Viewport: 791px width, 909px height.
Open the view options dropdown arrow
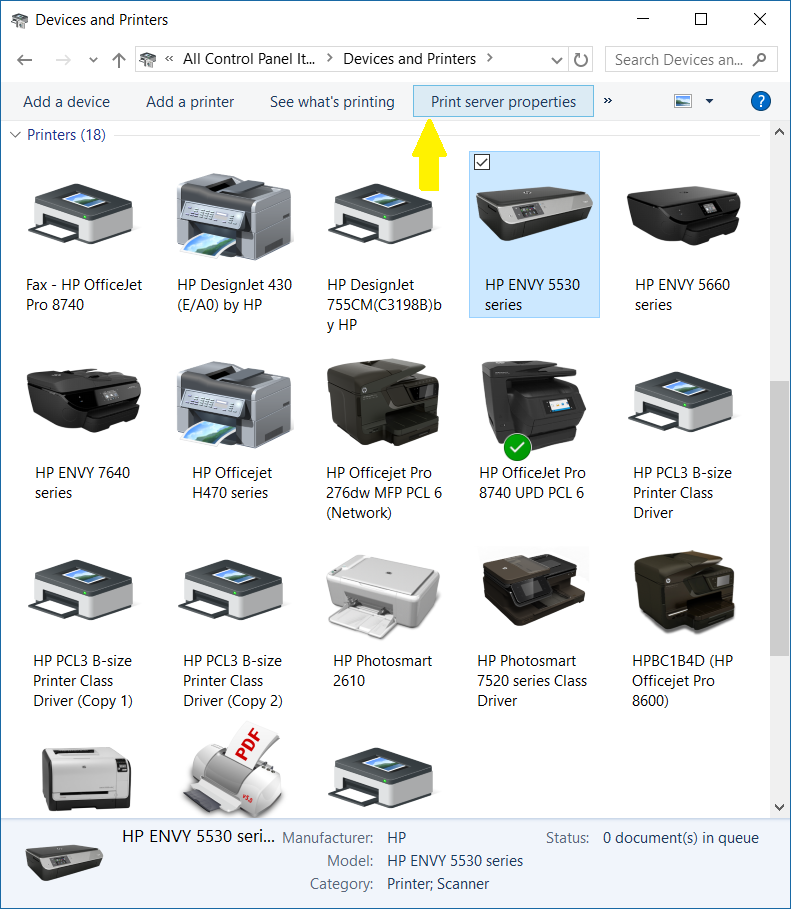click(x=709, y=101)
